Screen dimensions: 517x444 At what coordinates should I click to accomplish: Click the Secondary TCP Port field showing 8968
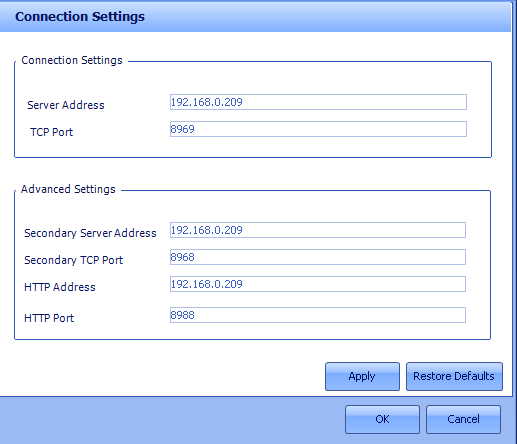pyautogui.click(x=318, y=257)
